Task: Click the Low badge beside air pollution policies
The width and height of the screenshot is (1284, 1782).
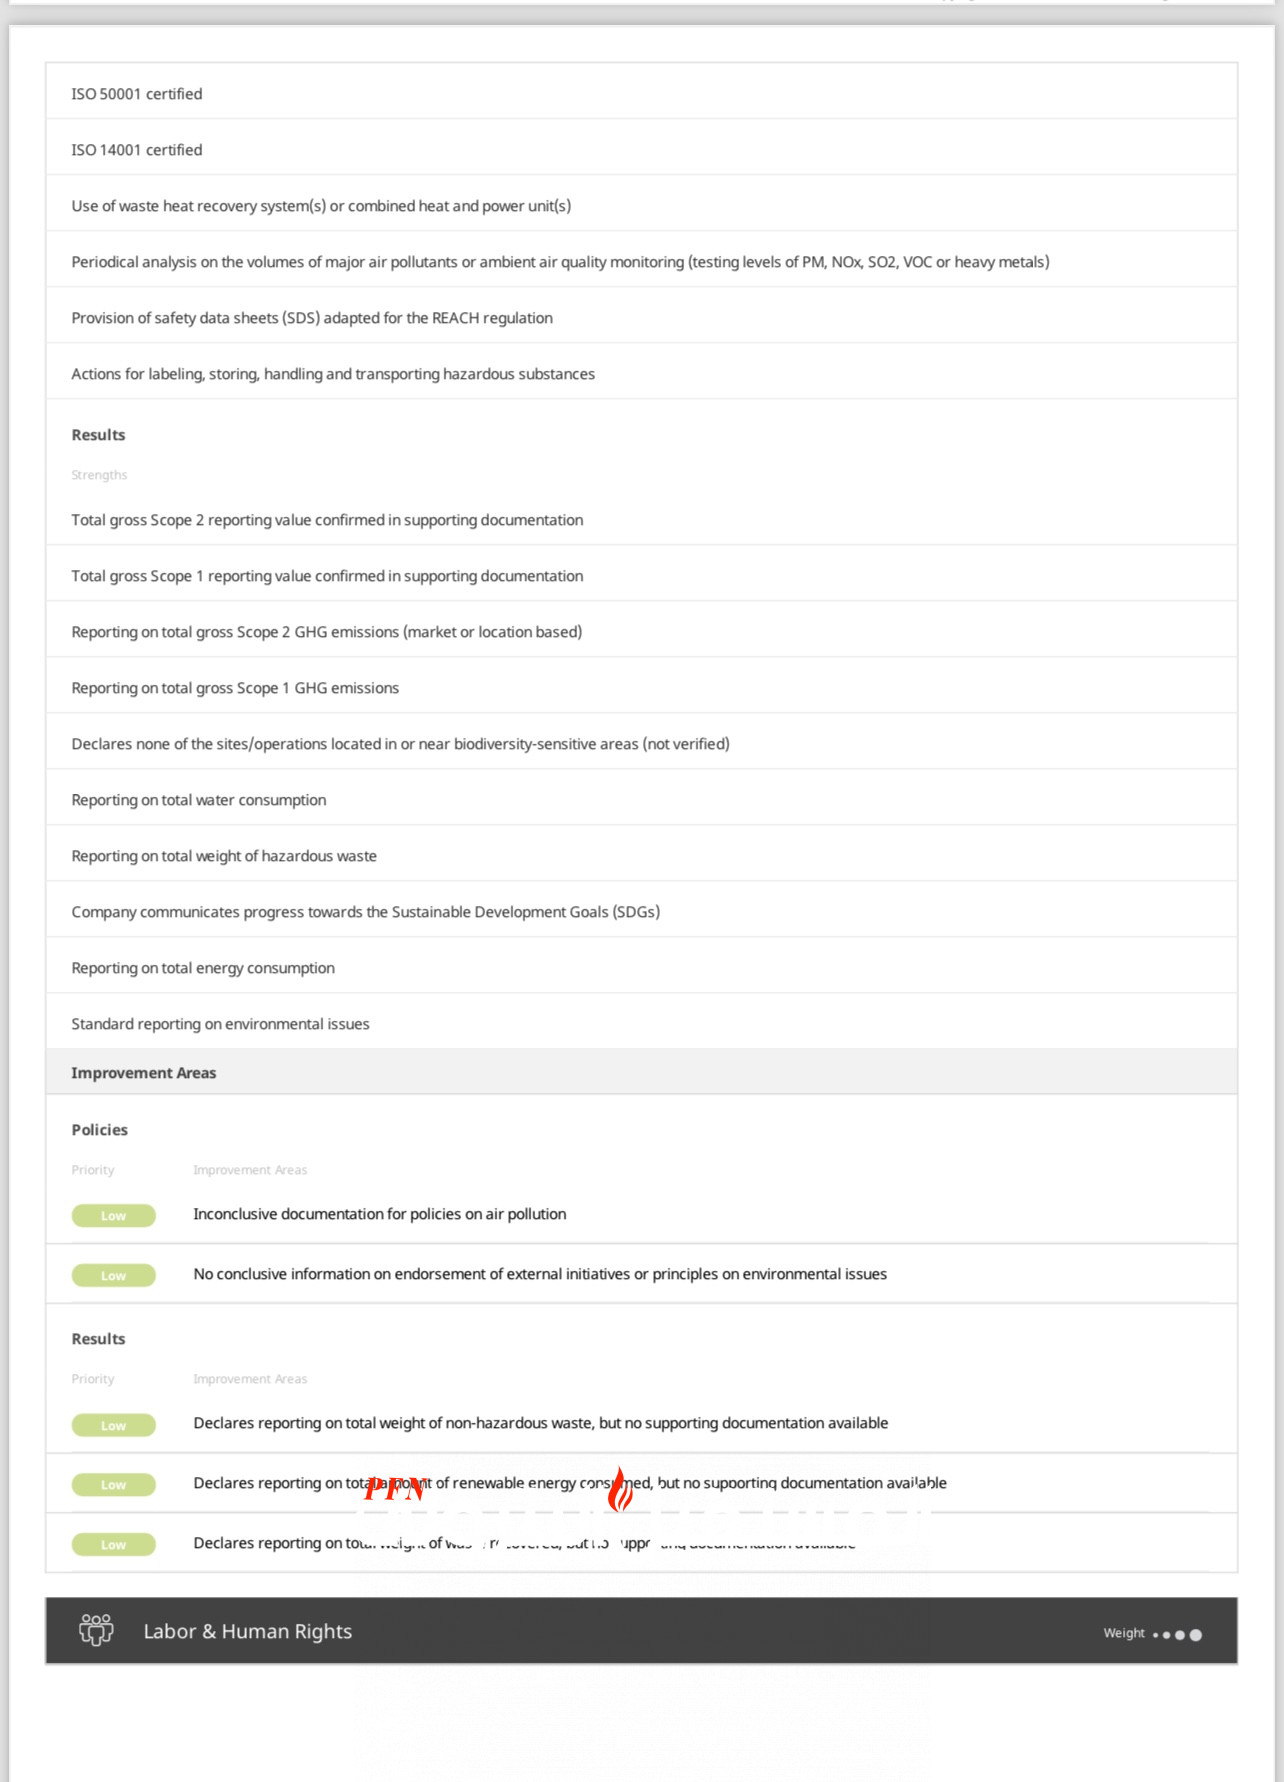Action: coord(114,1216)
